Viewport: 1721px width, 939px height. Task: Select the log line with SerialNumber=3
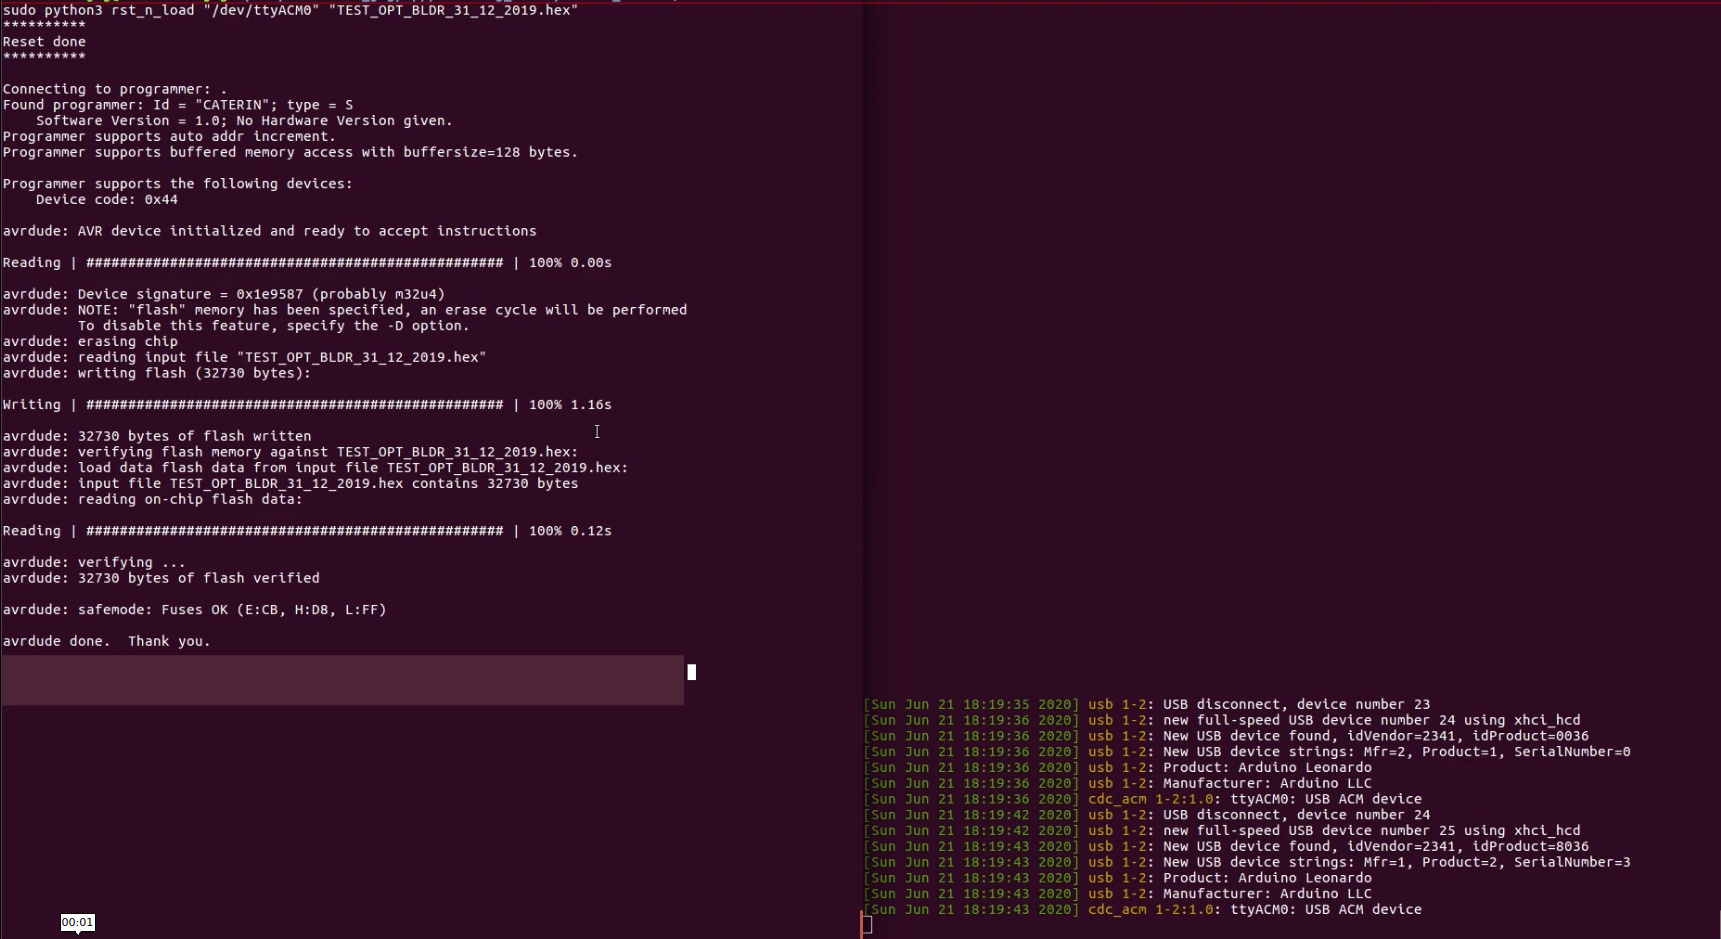[1247, 862]
